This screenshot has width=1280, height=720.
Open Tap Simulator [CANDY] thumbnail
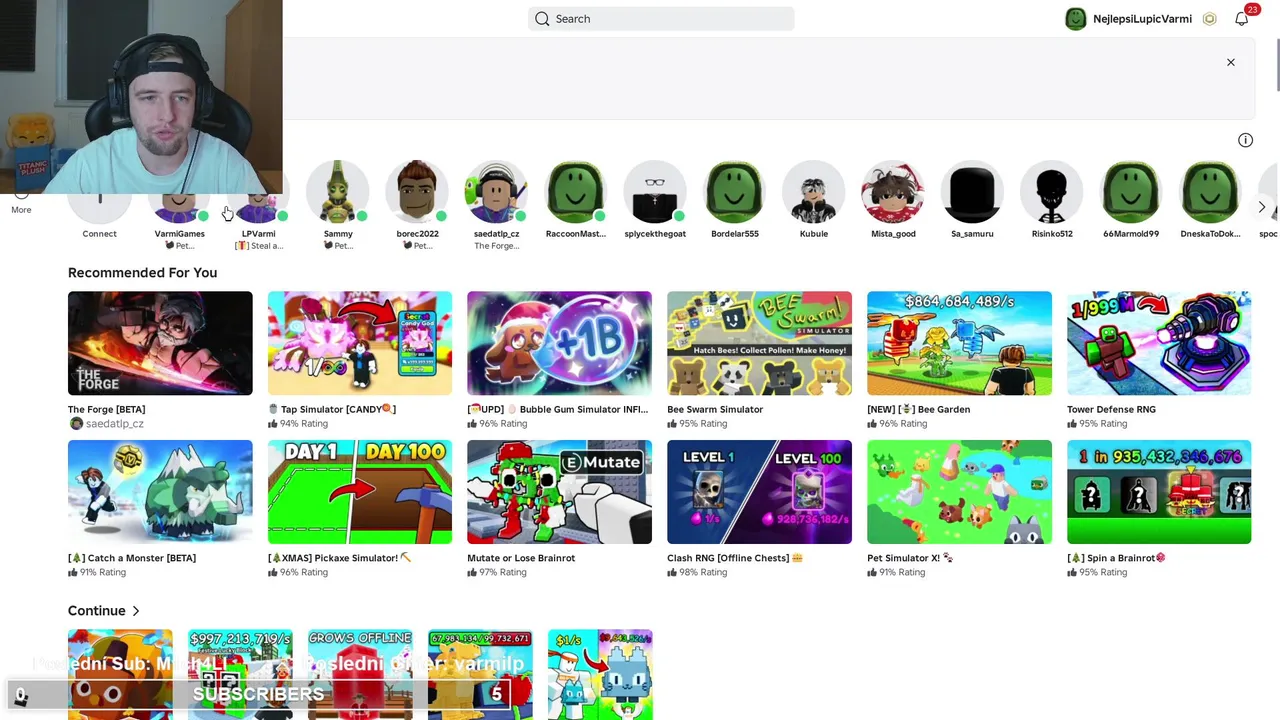(x=360, y=343)
